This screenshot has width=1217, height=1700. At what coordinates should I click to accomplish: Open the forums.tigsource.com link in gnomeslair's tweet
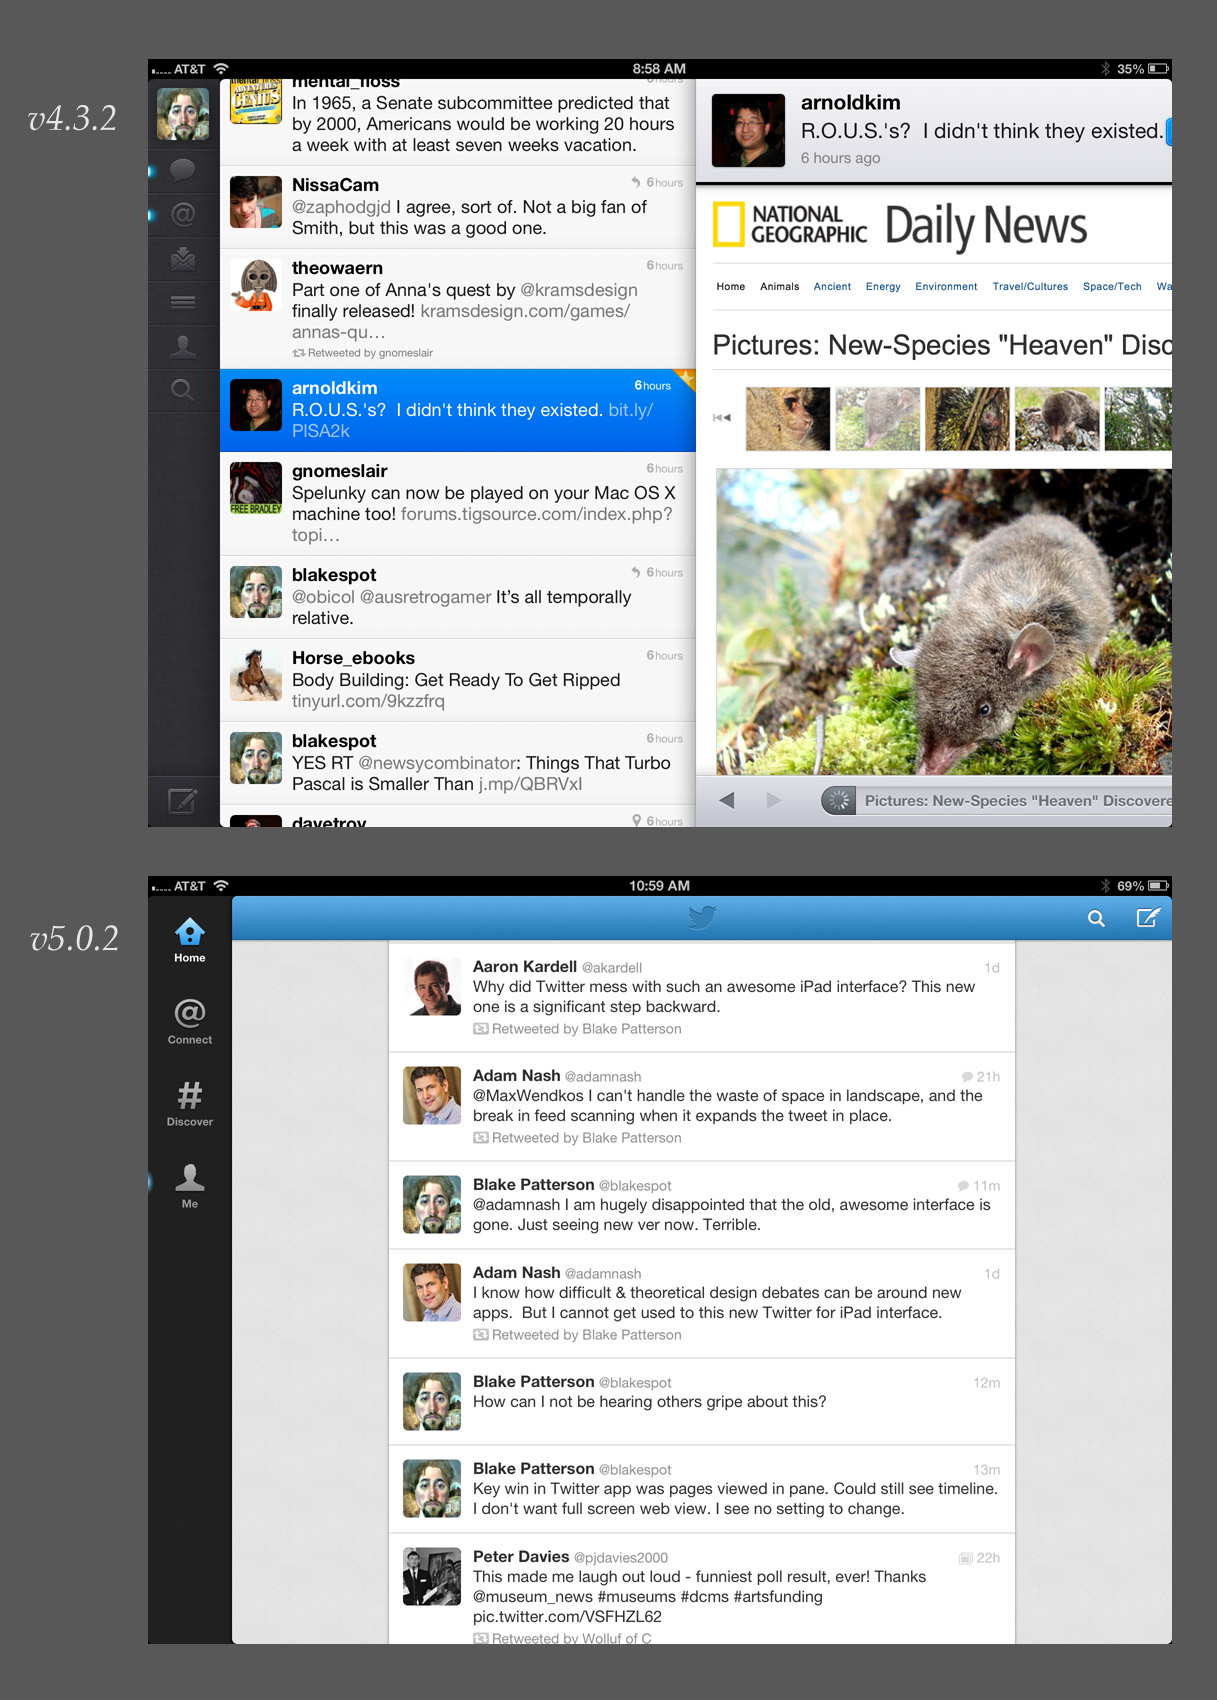coord(482,525)
